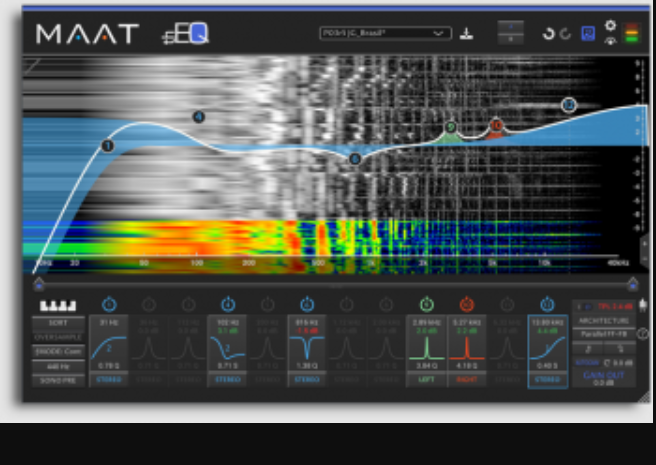The height and width of the screenshot is (465, 656).
Task: Click the 3.84 Q value of 2.89 kHz band
Action: [426, 366]
